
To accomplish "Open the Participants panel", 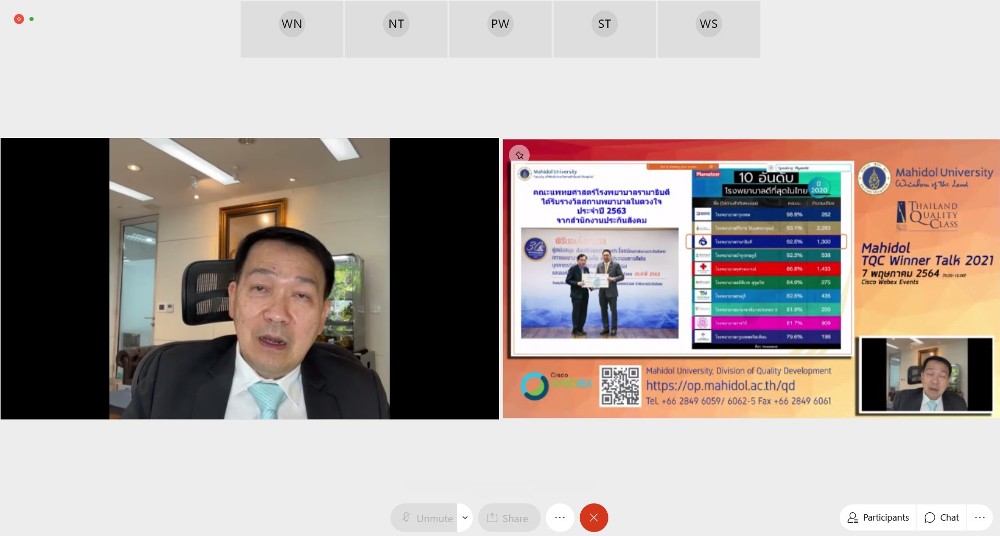I will [878, 518].
